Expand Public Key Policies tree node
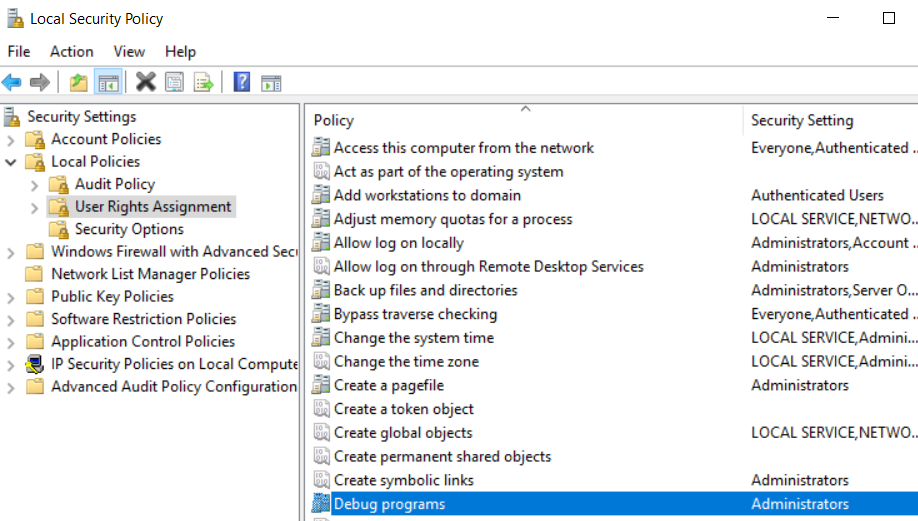This screenshot has height=521, width=918. (11, 297)
